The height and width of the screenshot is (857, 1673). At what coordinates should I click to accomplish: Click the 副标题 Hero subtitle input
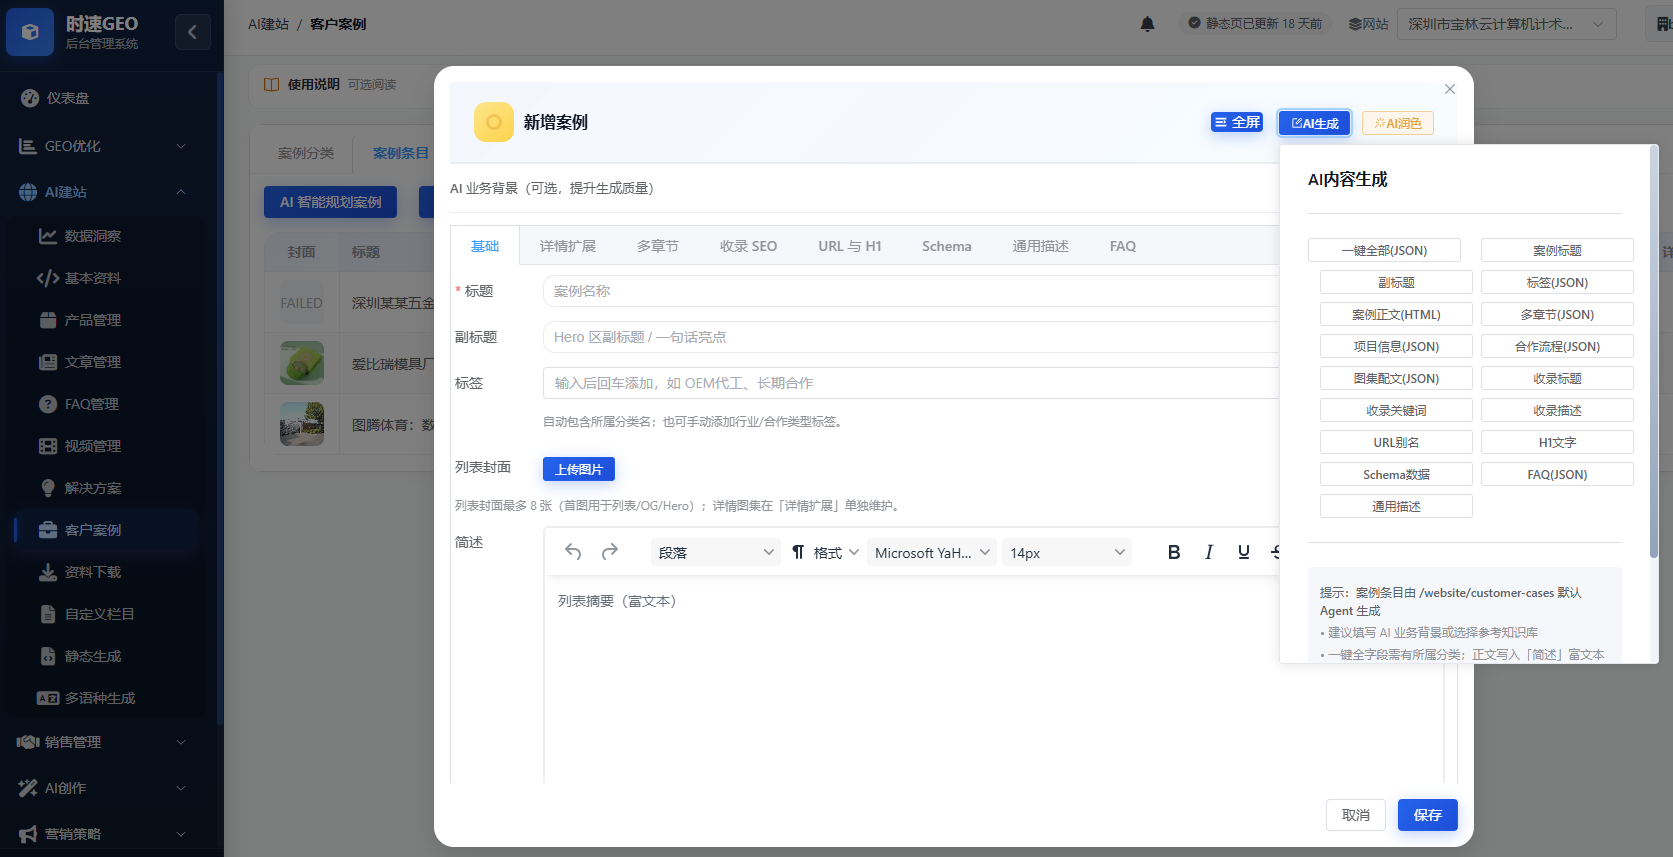coord(910,337)
